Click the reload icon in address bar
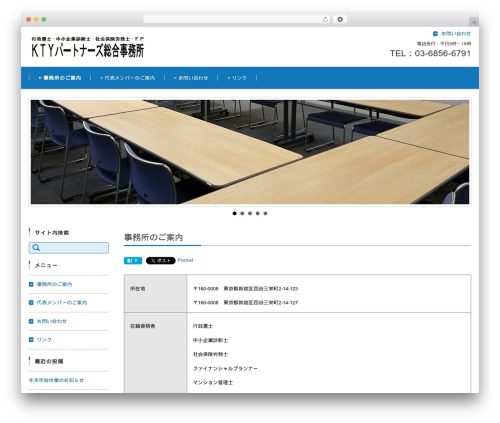The image size is (500, 423). (x=325, y=19)
